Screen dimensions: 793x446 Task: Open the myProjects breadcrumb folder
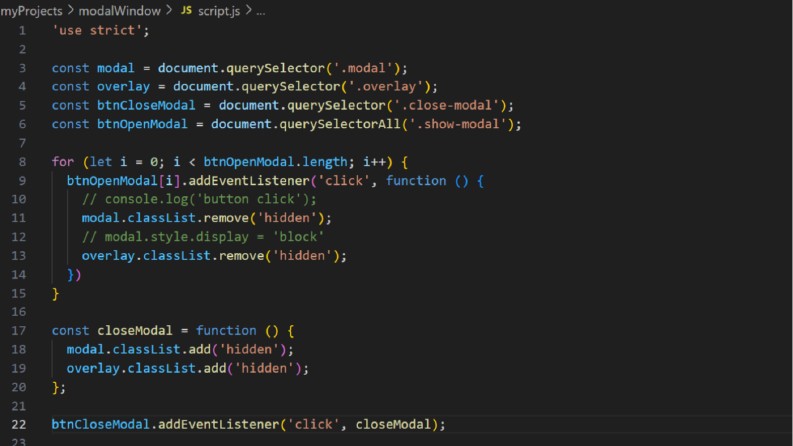coord(31,11)
